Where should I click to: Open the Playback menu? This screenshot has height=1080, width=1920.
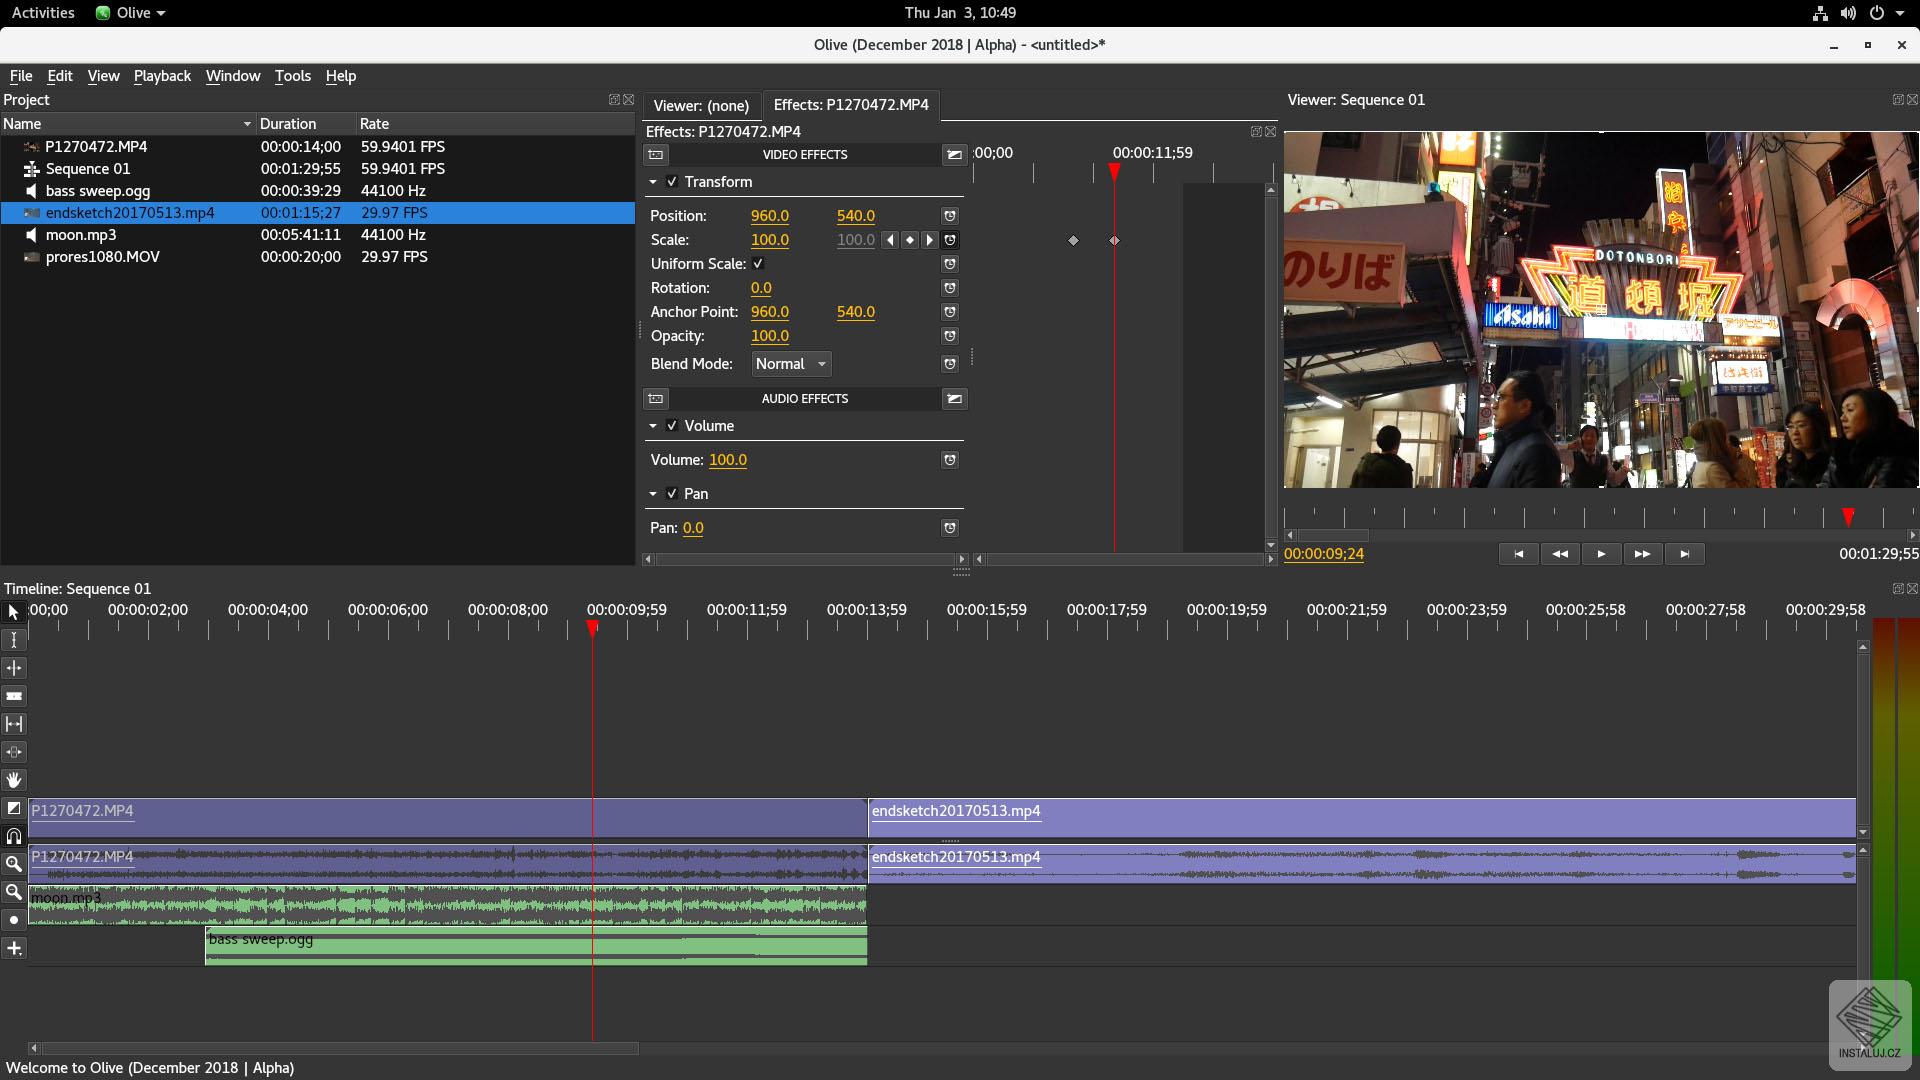[x=161, y=76]
